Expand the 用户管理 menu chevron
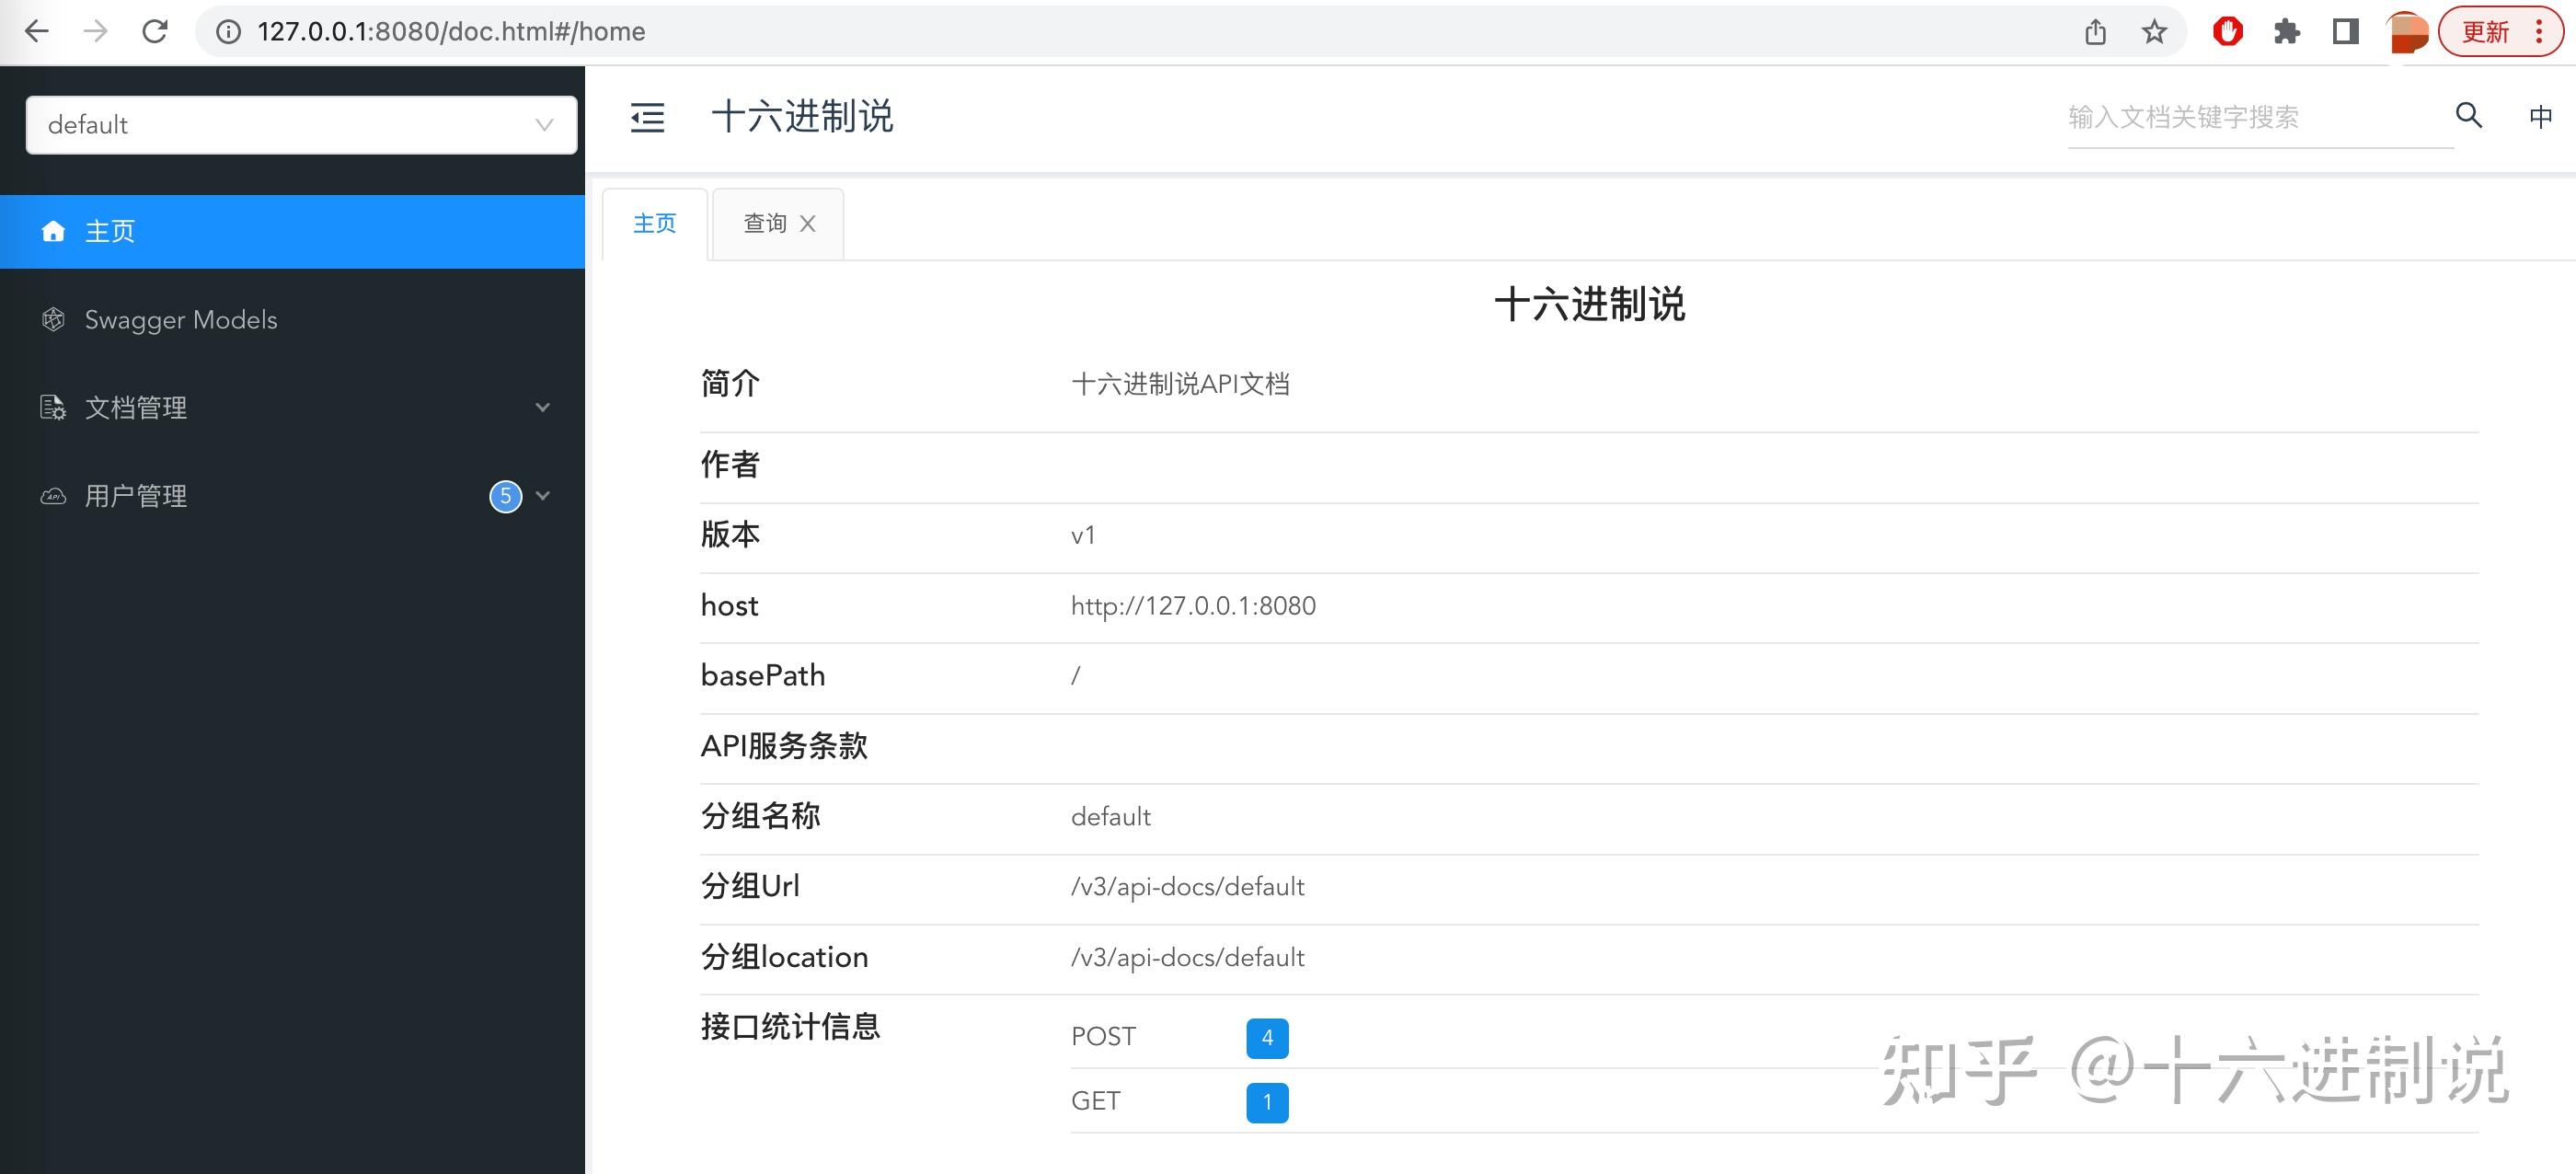Image resolution: width=2576 pixels, height=1174 pixels. [x=543, y=496]
